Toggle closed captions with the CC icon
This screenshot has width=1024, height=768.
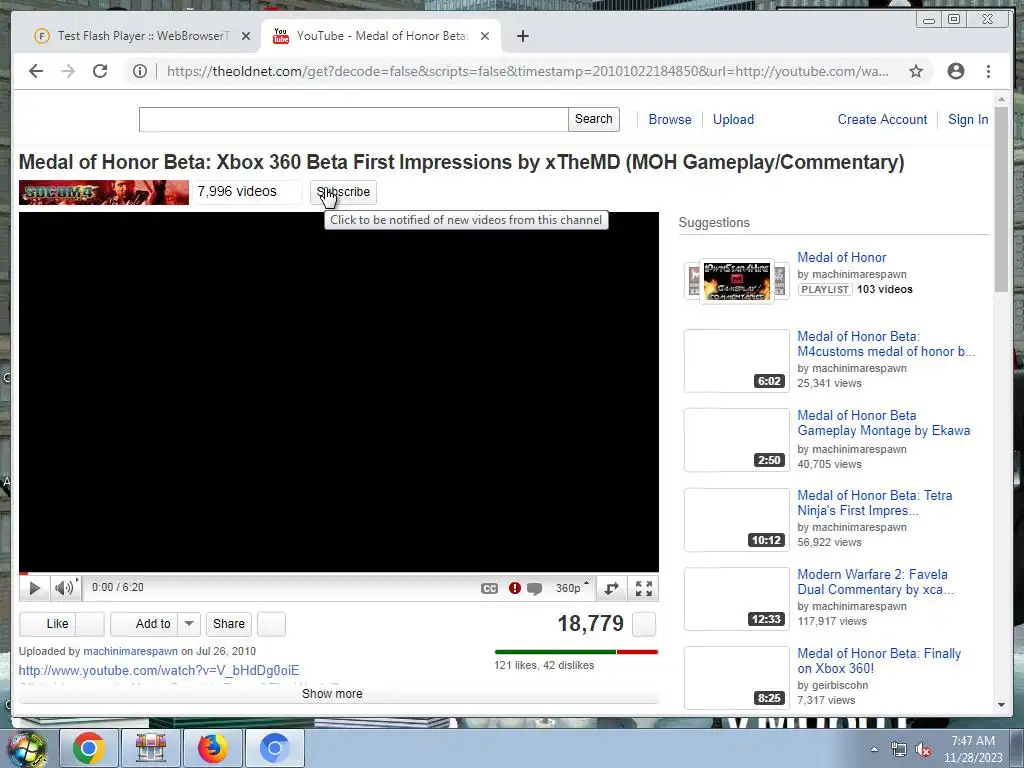coord(489,588)
